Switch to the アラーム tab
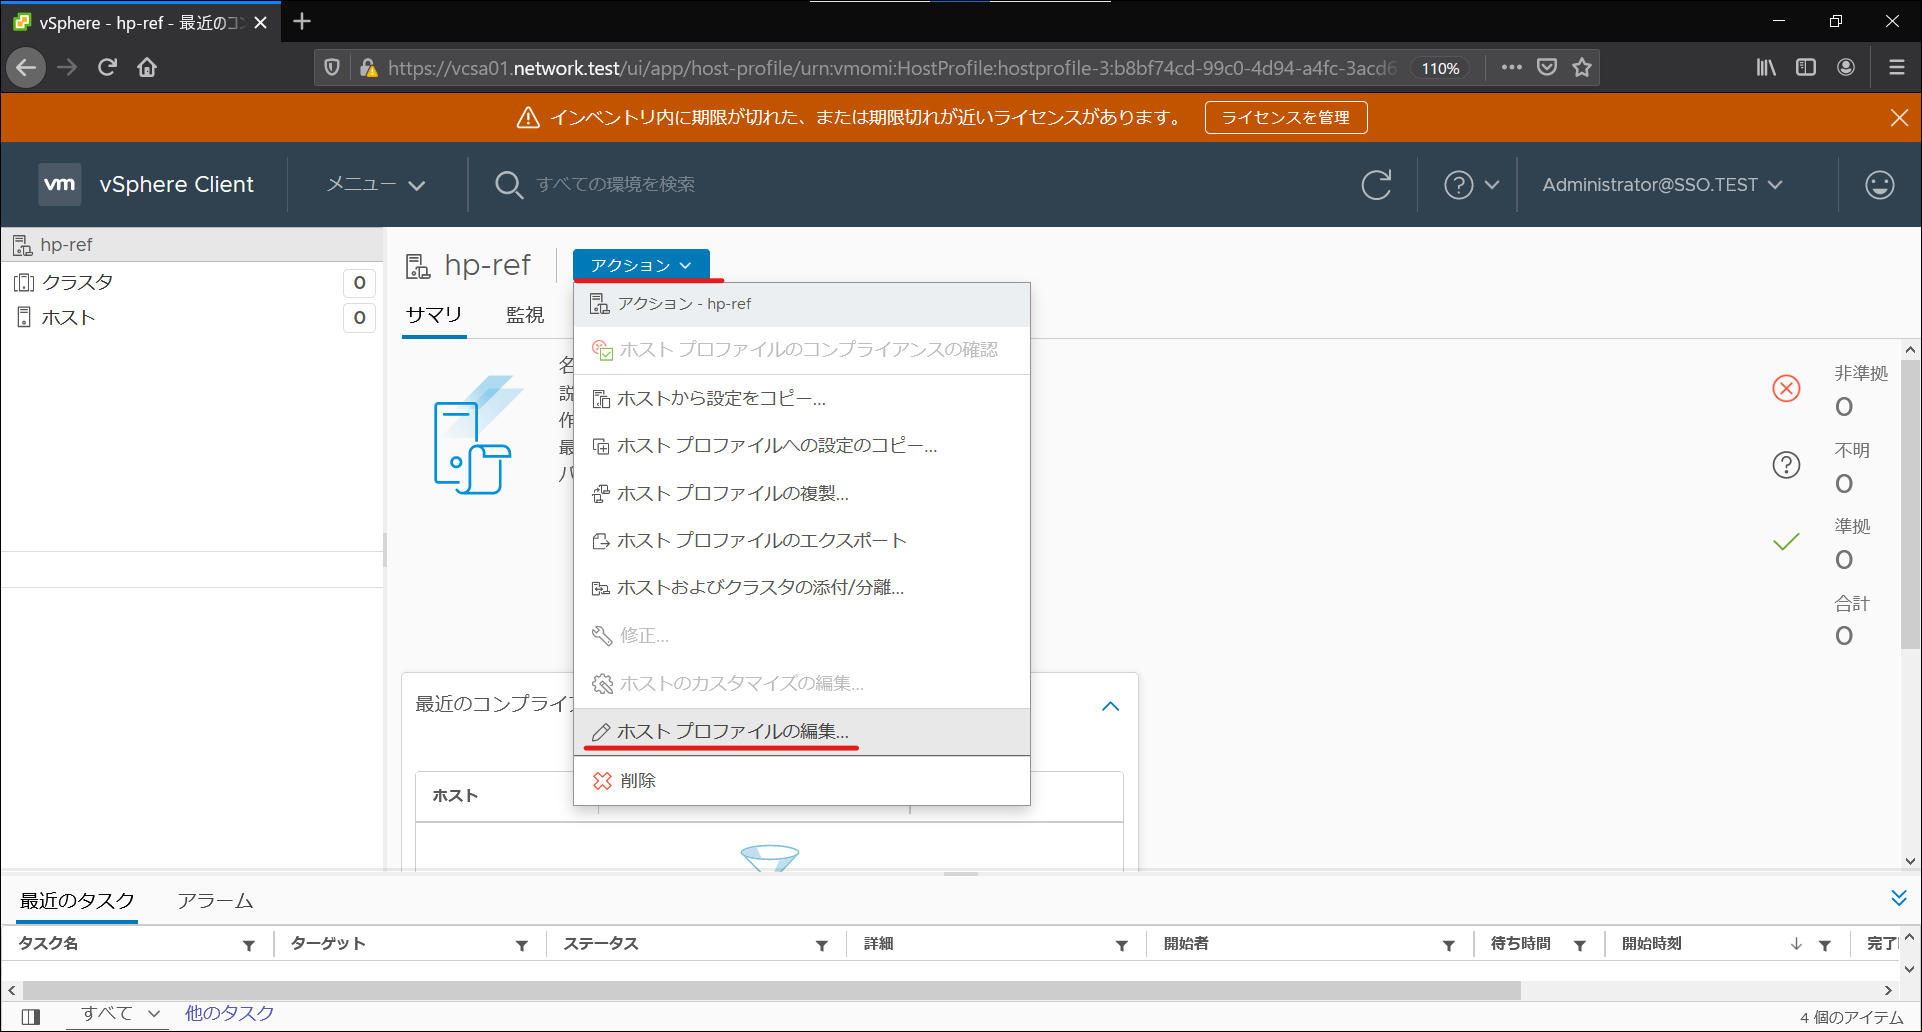This screenshot has height=1032, width=1922. click(215, 901)
